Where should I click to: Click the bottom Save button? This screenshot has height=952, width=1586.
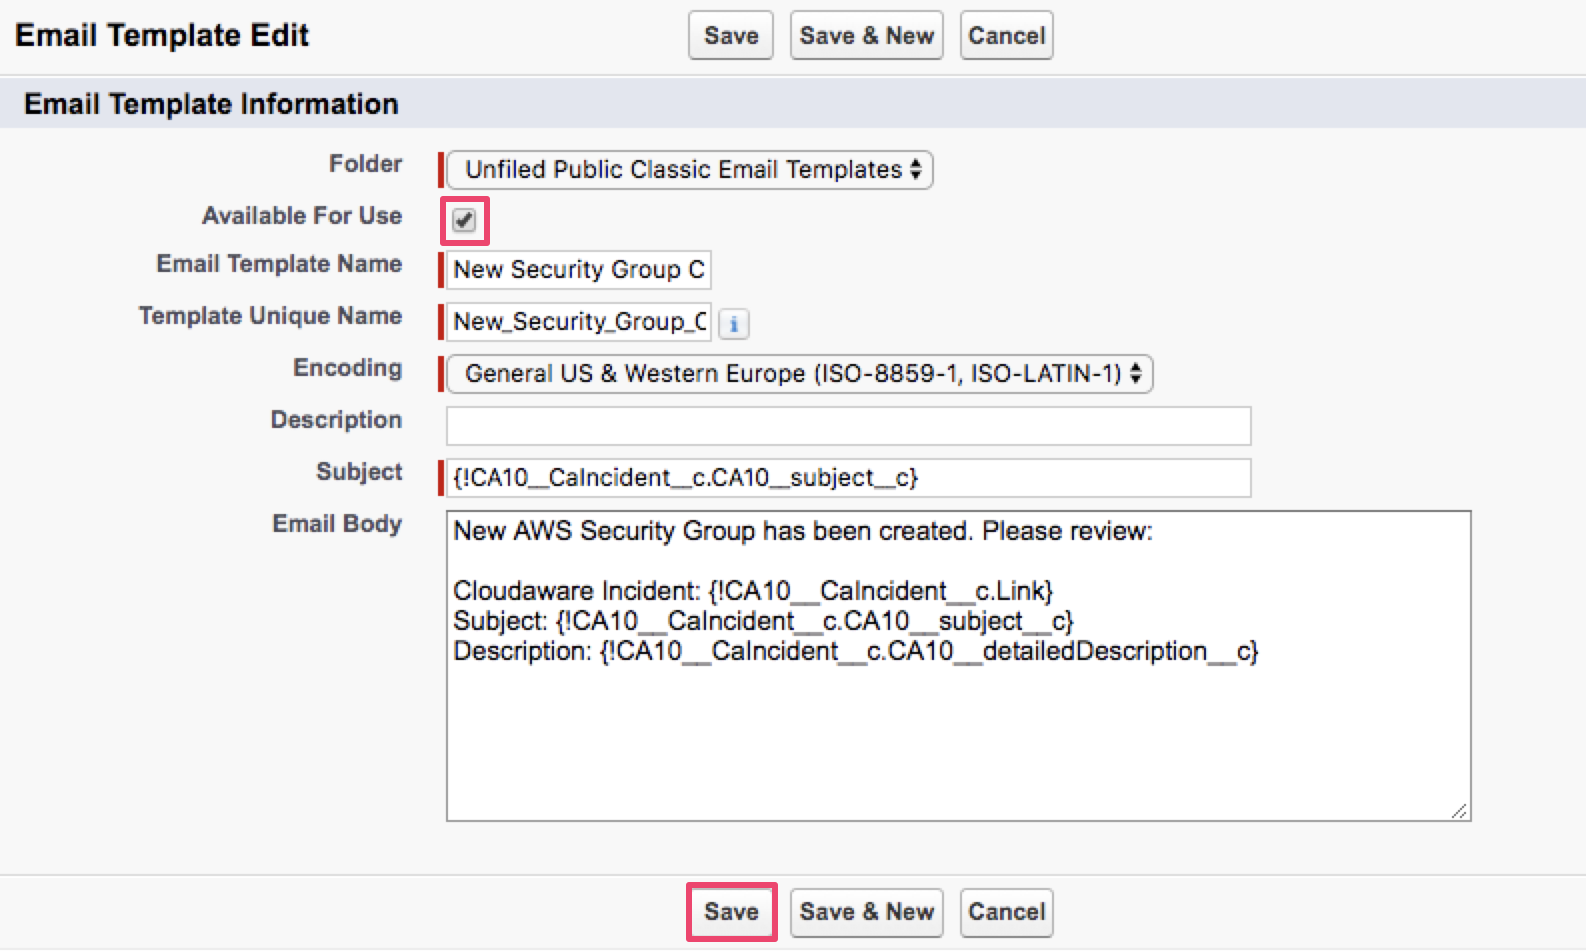731,912
